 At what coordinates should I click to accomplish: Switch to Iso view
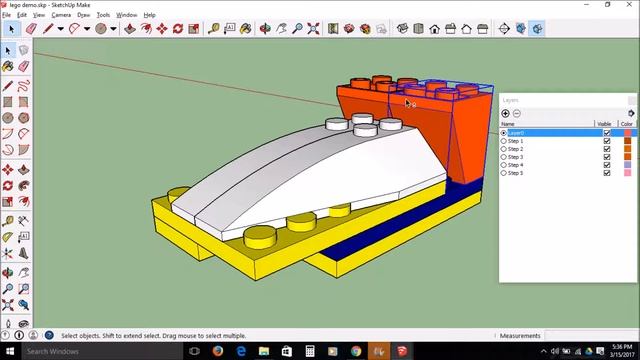coord(402,29)
